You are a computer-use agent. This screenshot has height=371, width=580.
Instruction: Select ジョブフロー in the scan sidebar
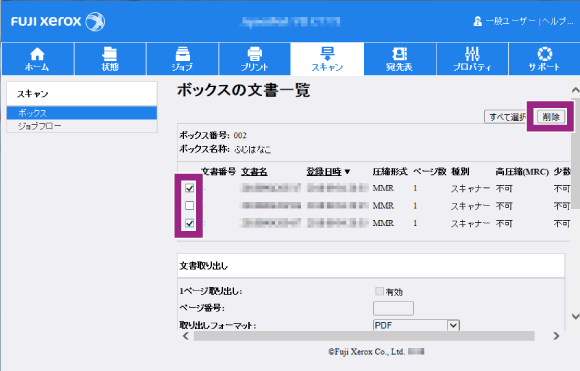pyautogui.click(x=82, y=126)
